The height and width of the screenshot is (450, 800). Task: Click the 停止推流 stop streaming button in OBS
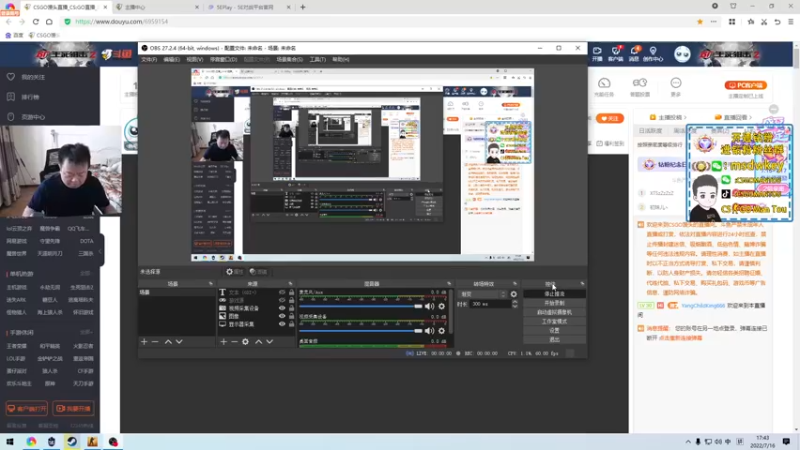pyautogui.click(x=555, y=294)
